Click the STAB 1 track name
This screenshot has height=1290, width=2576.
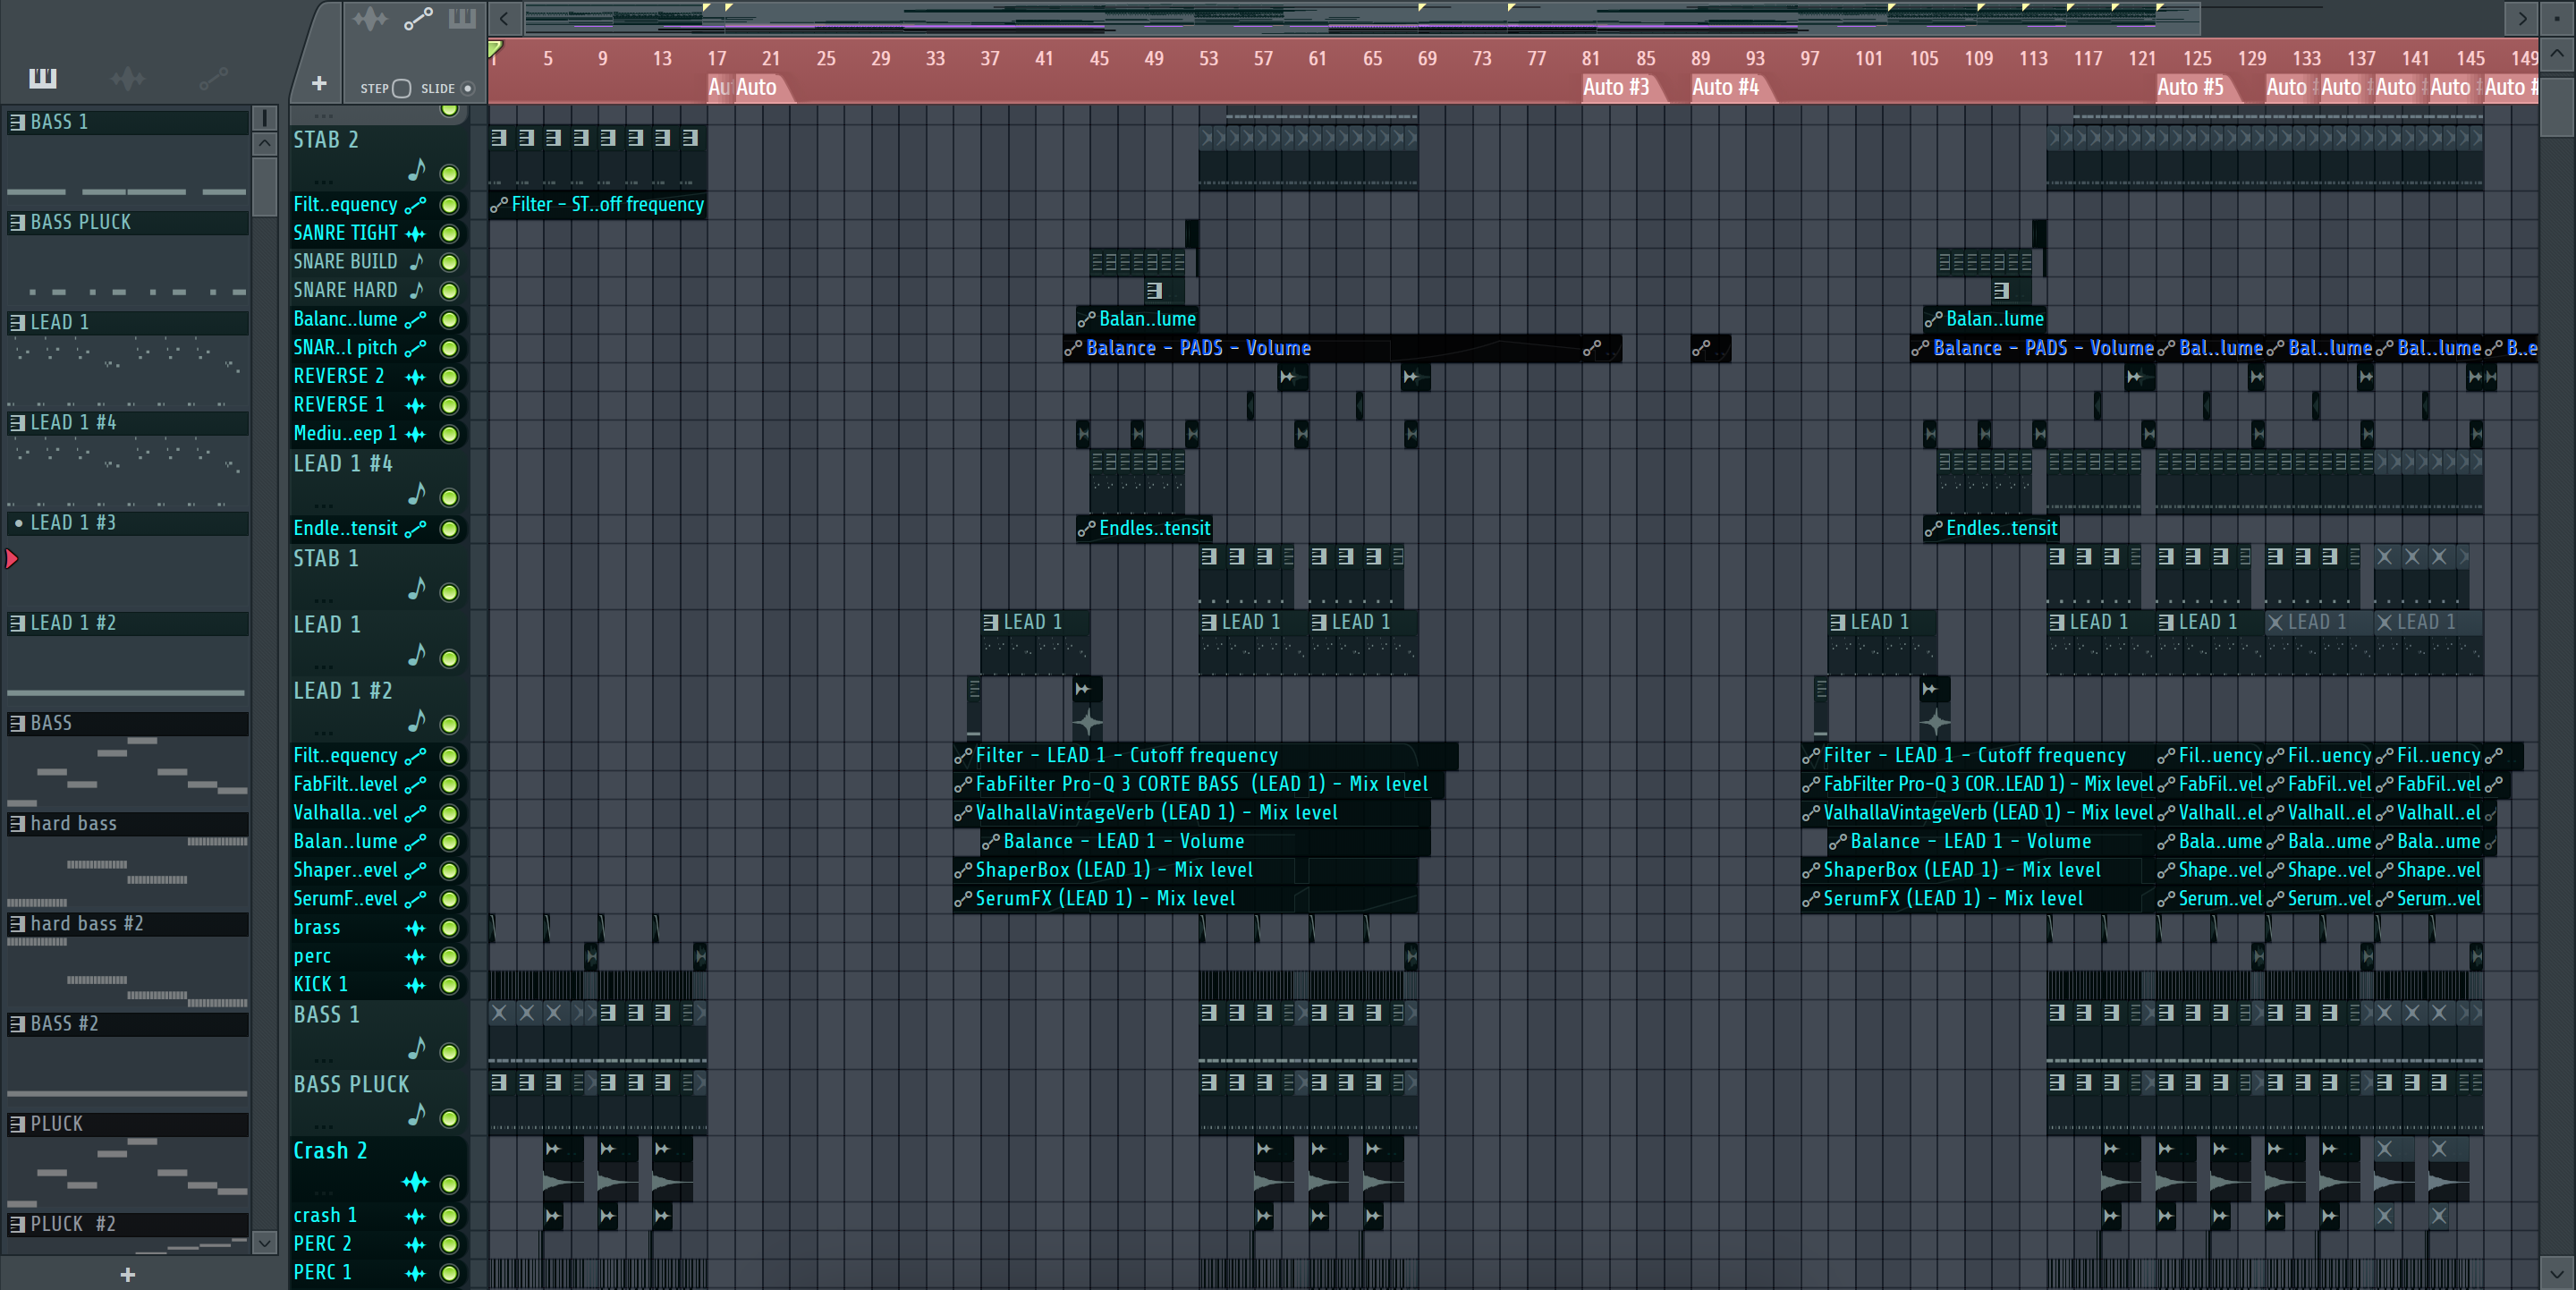326,559
